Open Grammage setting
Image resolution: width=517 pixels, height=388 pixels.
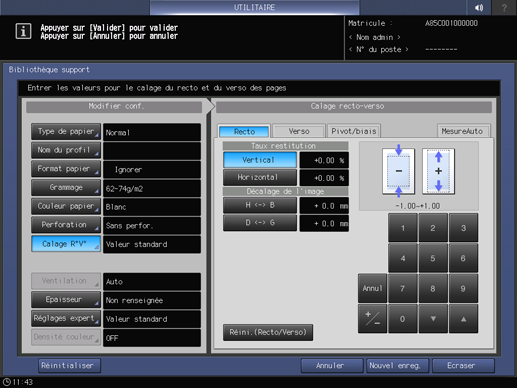66,187
